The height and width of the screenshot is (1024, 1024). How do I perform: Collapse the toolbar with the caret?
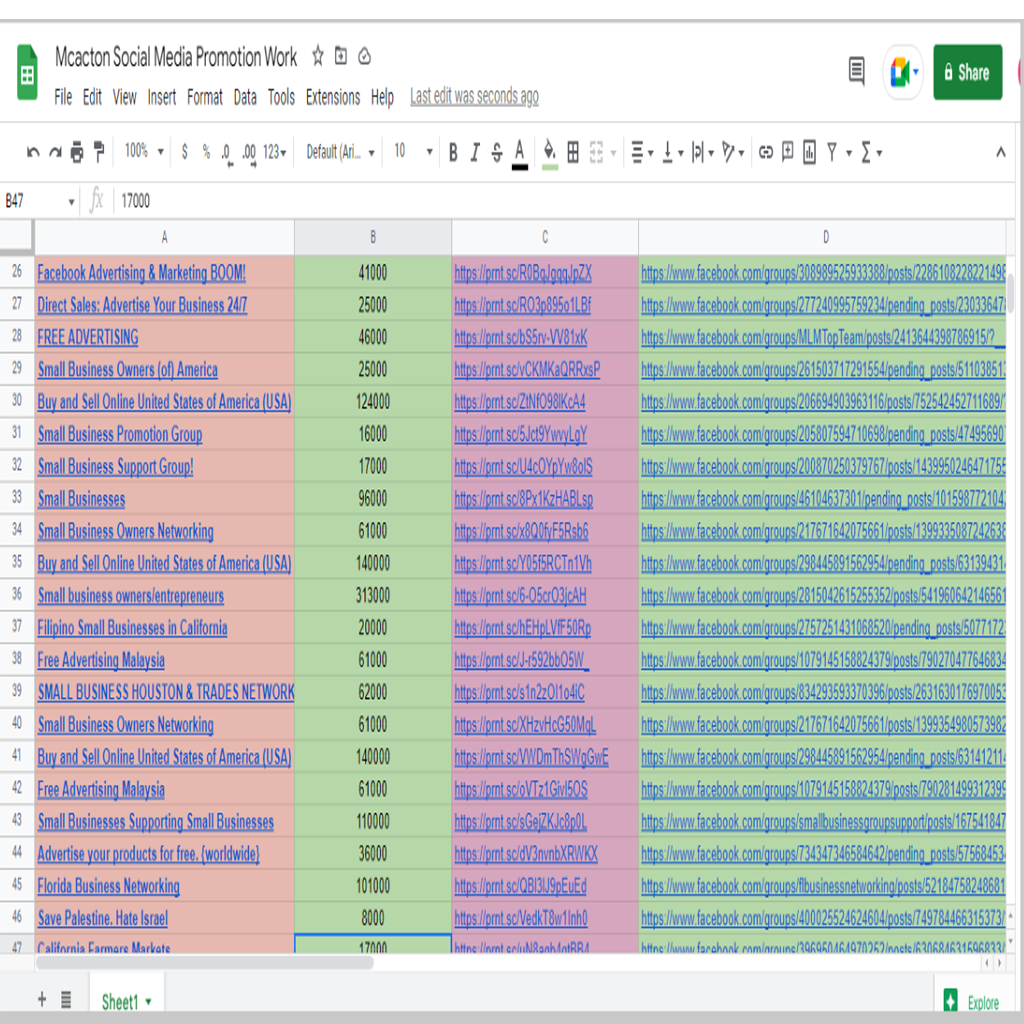point(1000,153)
